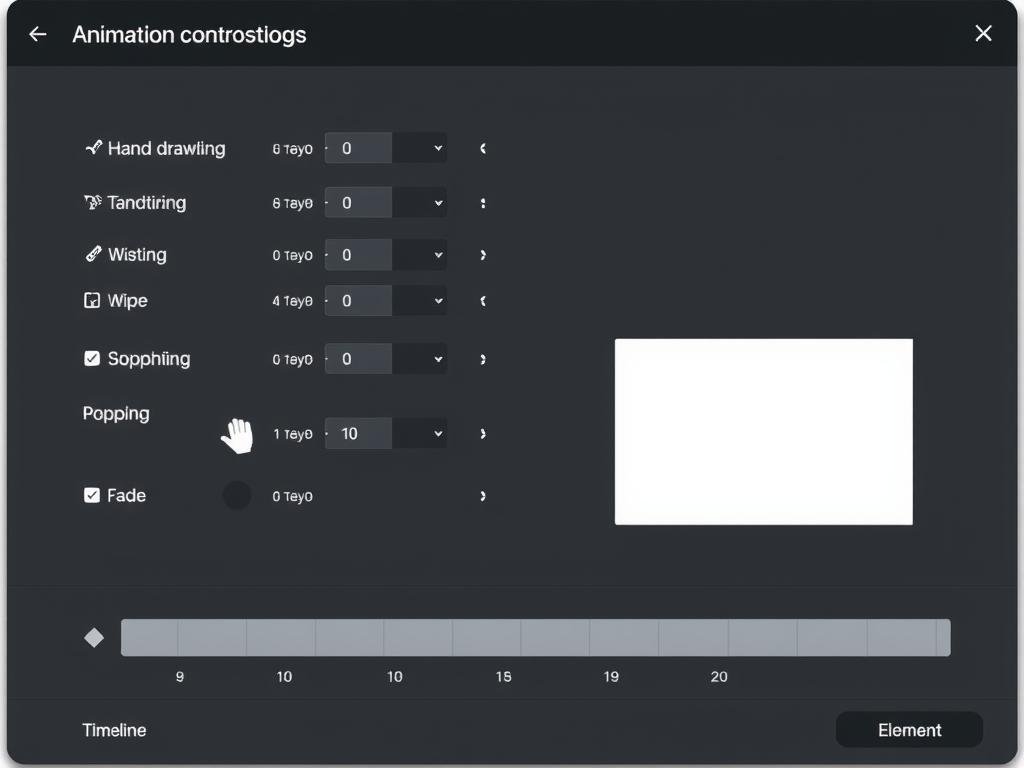Click the '0 Teyo' text in Fade row
Image resolution: width=1024 pixels, height=768 pixels.
coord(293,496)
